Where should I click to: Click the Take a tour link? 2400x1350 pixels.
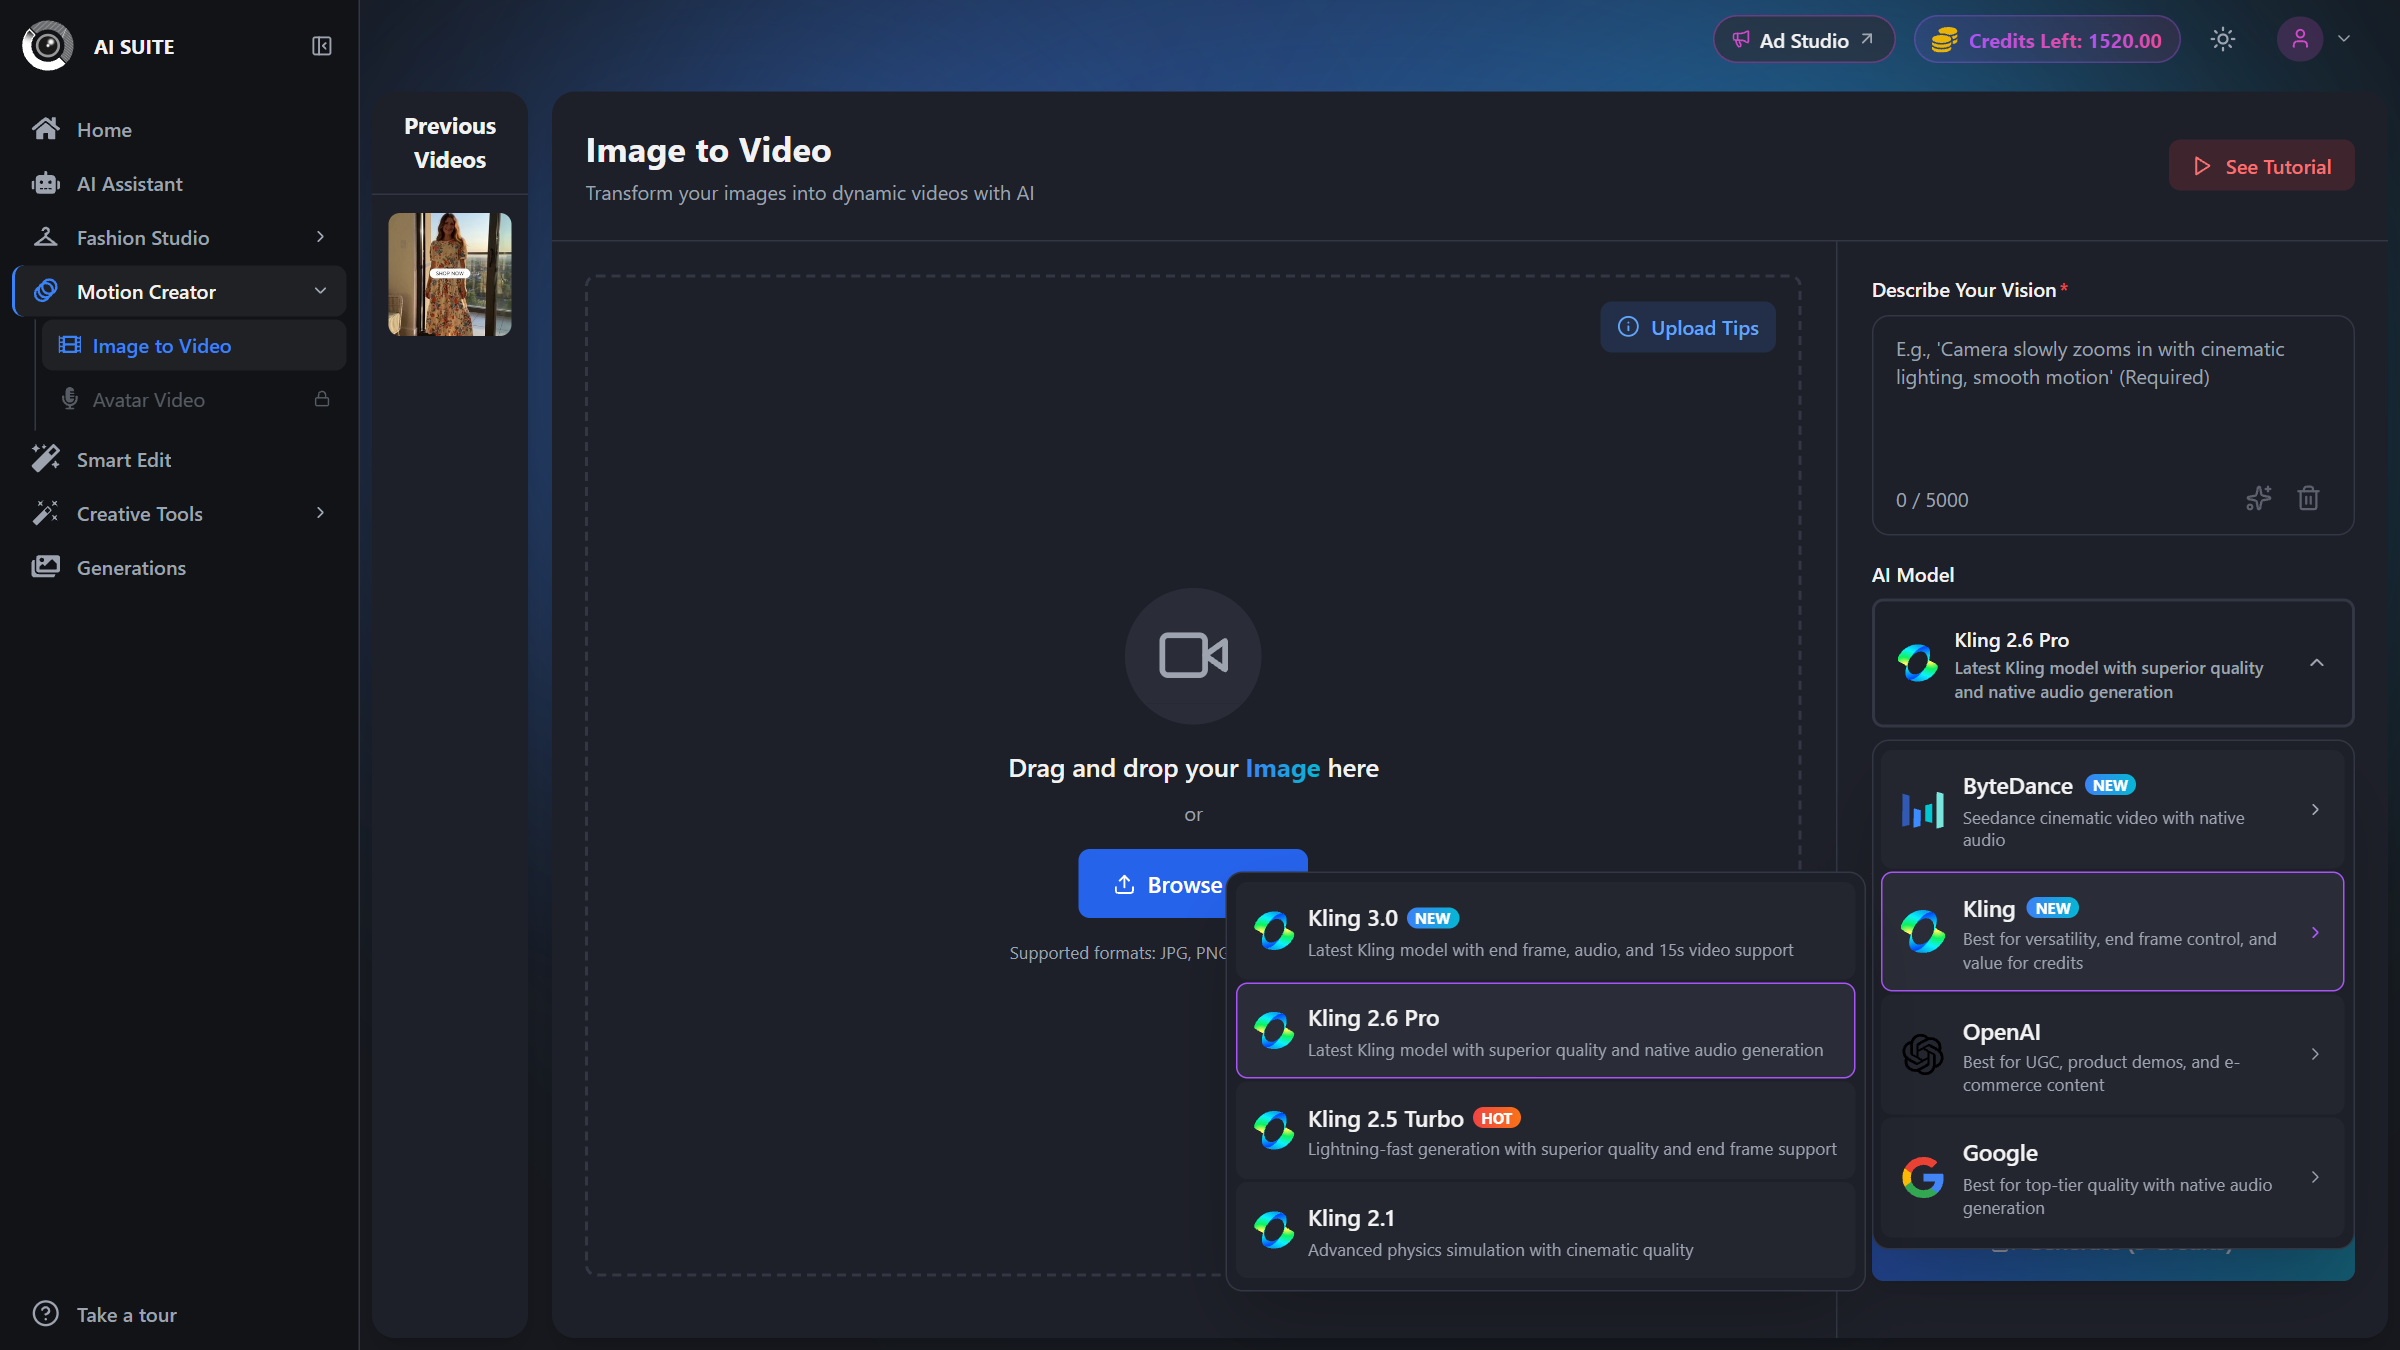coord(105,1314)
